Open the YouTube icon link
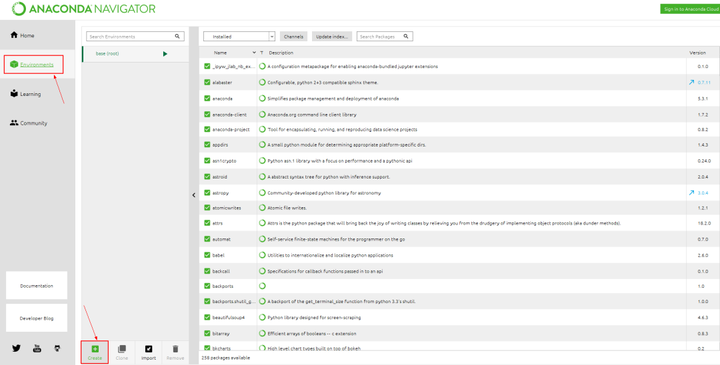This screenshot has width=720, height=365. [x=37, y=348]
